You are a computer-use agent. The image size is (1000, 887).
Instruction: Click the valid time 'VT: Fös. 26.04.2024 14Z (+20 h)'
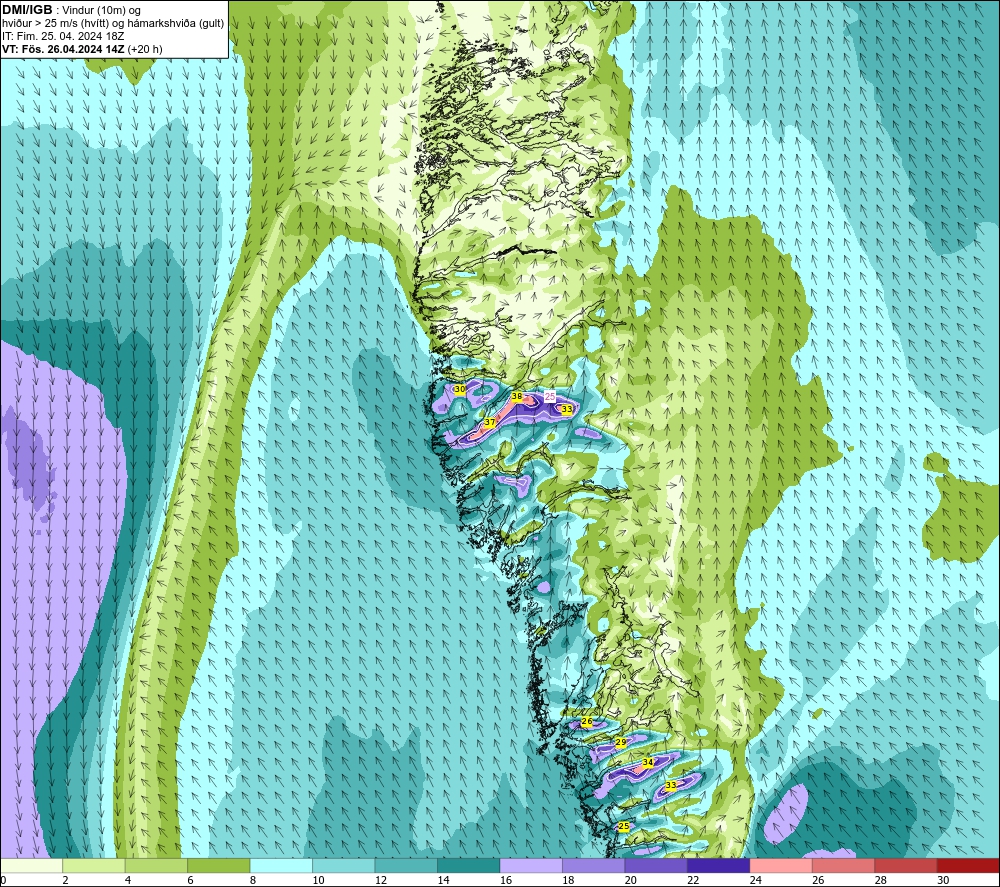pos(82,48)
